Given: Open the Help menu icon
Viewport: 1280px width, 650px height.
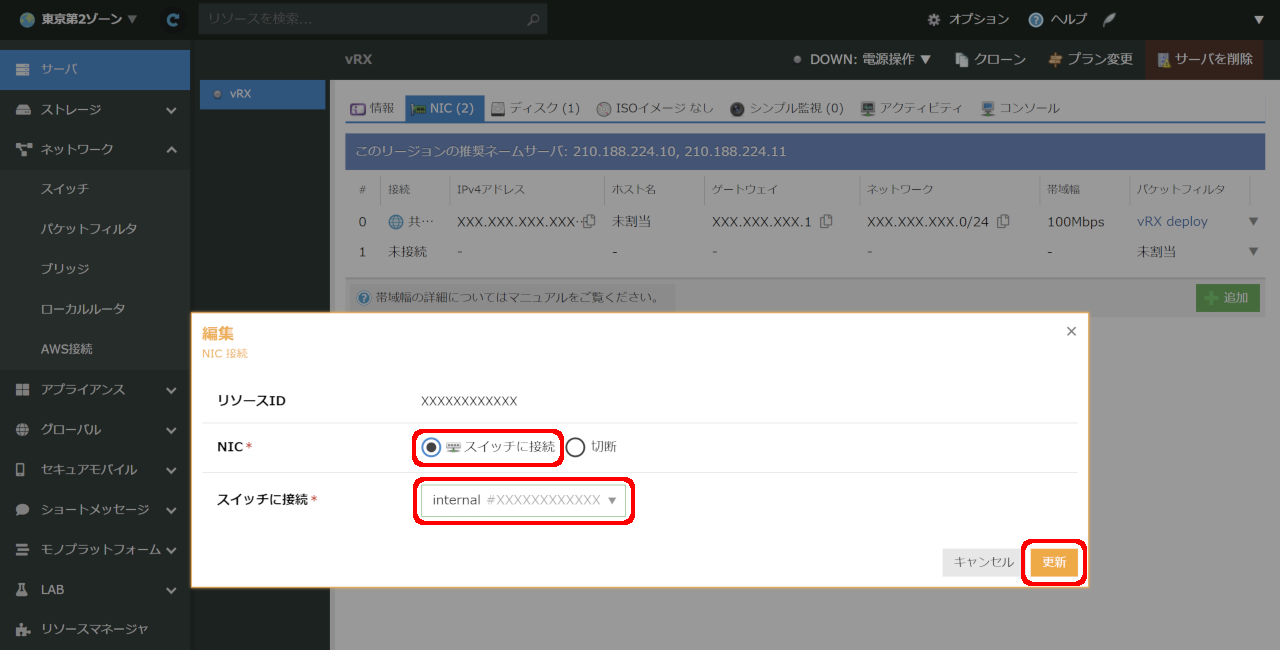Looking at the screenshot, I should tap(1036, 19).
